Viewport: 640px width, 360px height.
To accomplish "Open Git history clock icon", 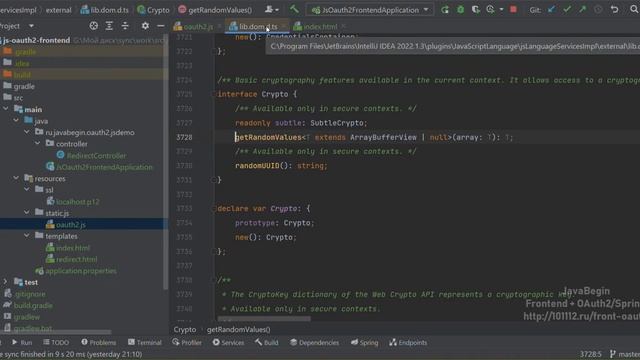I will coord(598,9).
